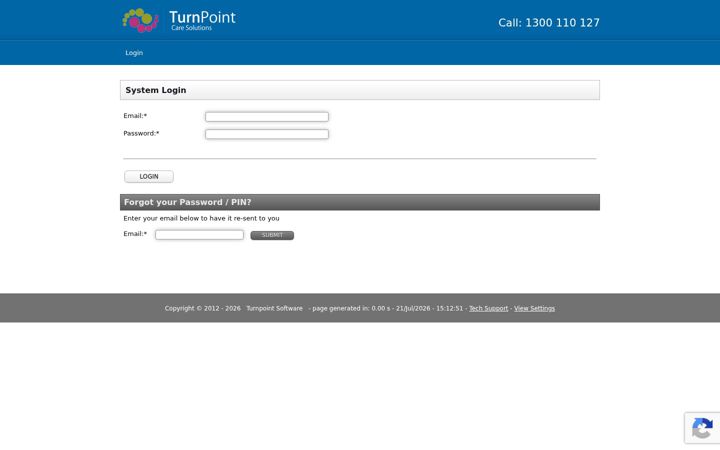Click the LOGIN button
The width and height of the screenshot is (720, 450).
click(x=149, y=176)
